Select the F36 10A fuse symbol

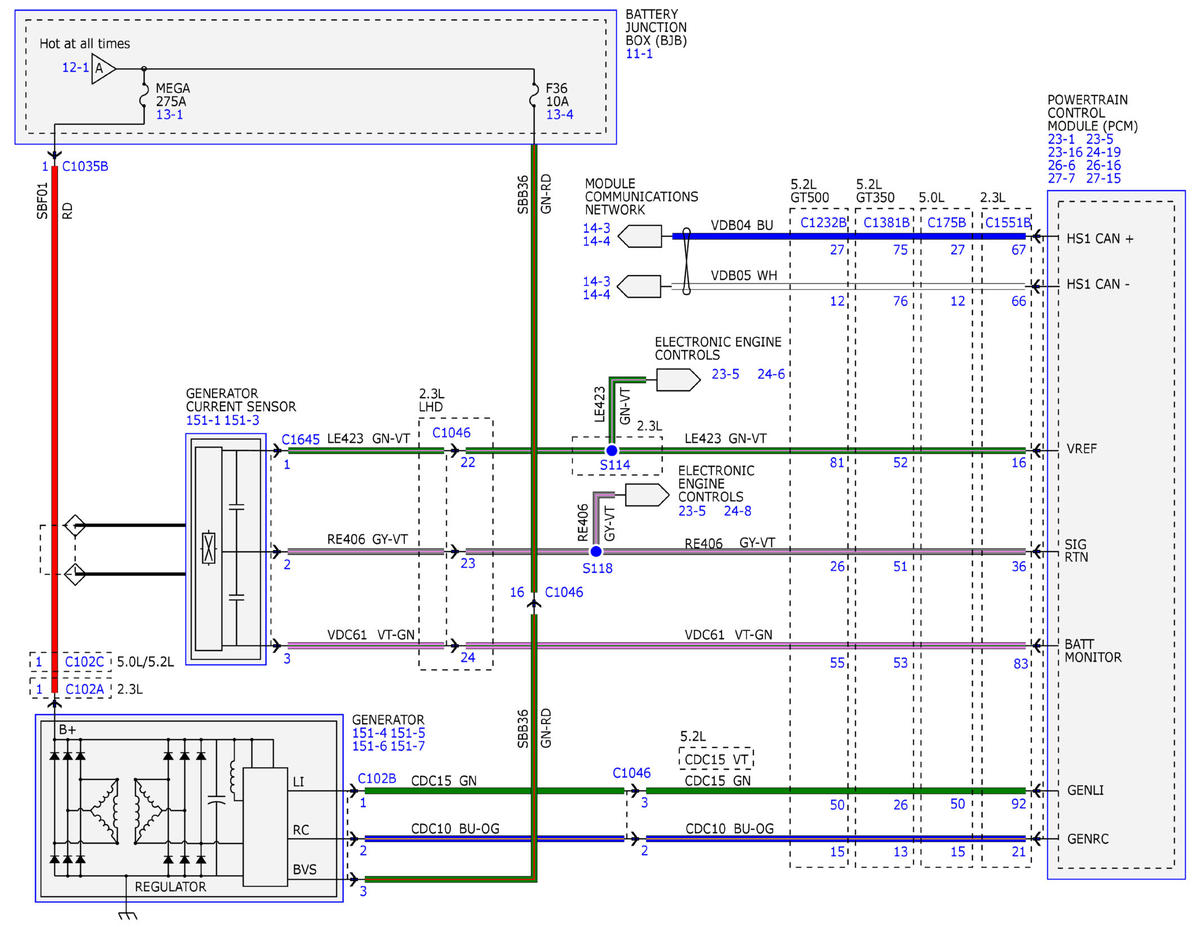coord(534,97)
